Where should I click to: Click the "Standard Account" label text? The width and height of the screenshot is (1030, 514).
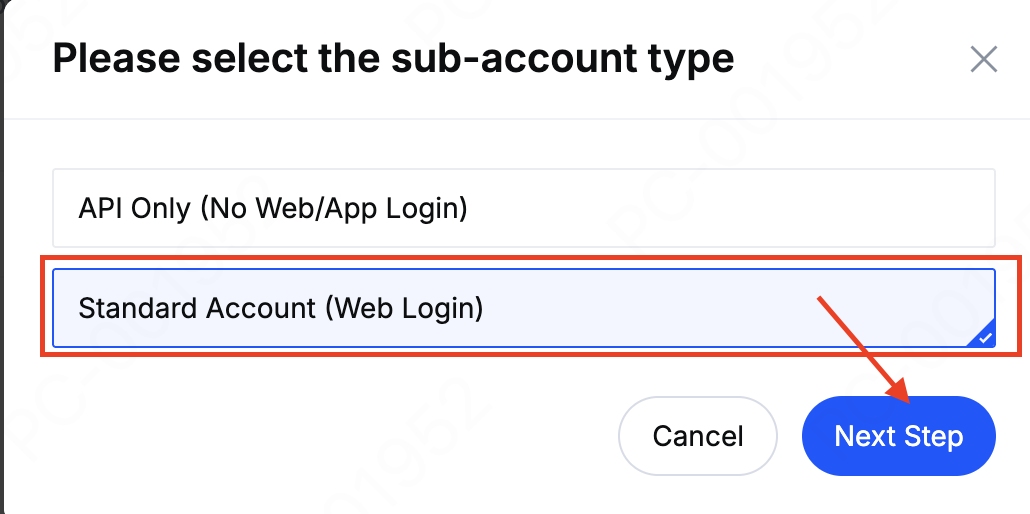(x=196, y=308)
